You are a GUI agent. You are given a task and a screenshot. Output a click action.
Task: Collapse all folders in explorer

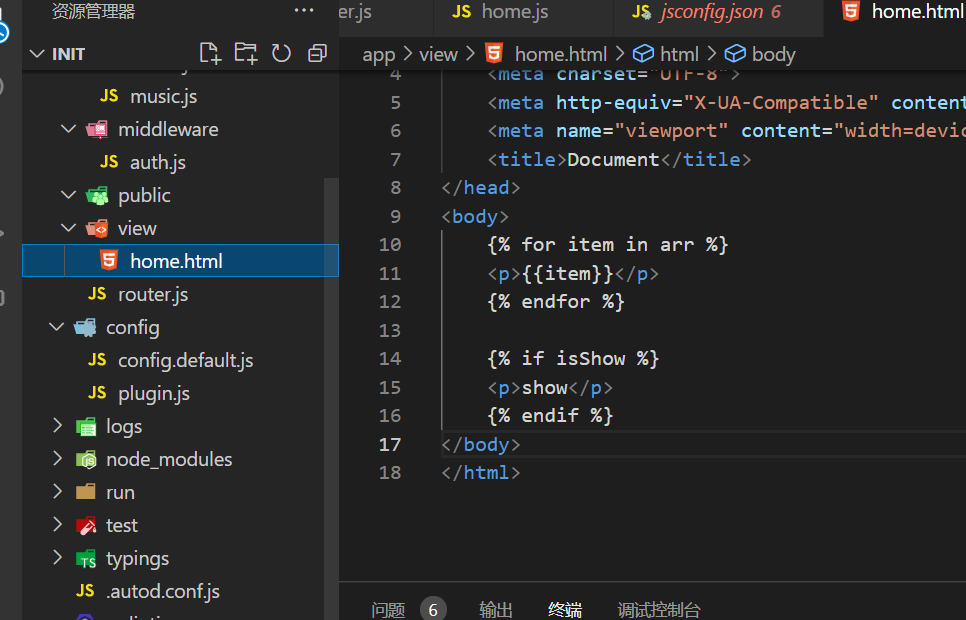click(317, 54)
